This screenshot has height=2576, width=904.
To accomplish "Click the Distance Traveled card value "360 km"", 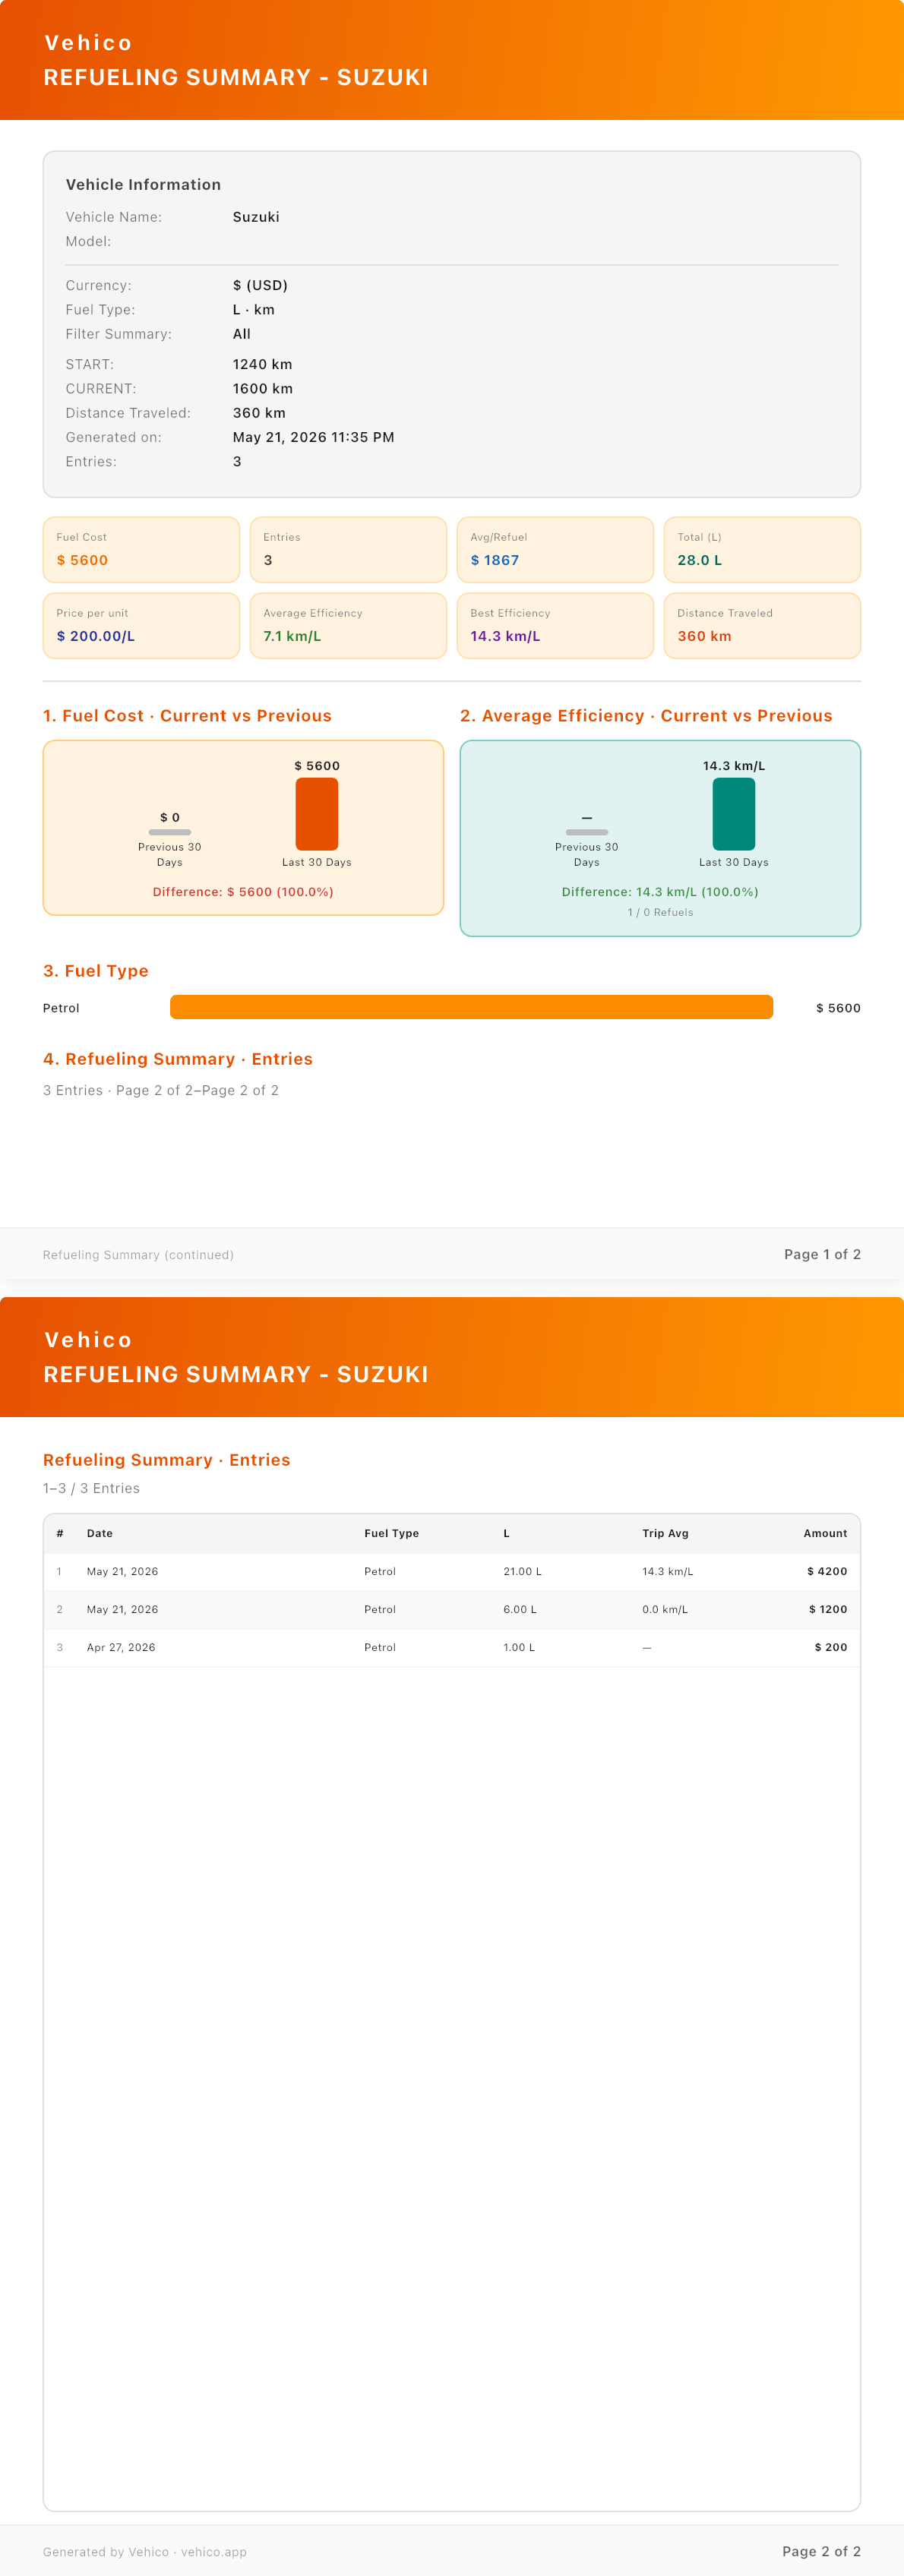I will coord(705,636).
